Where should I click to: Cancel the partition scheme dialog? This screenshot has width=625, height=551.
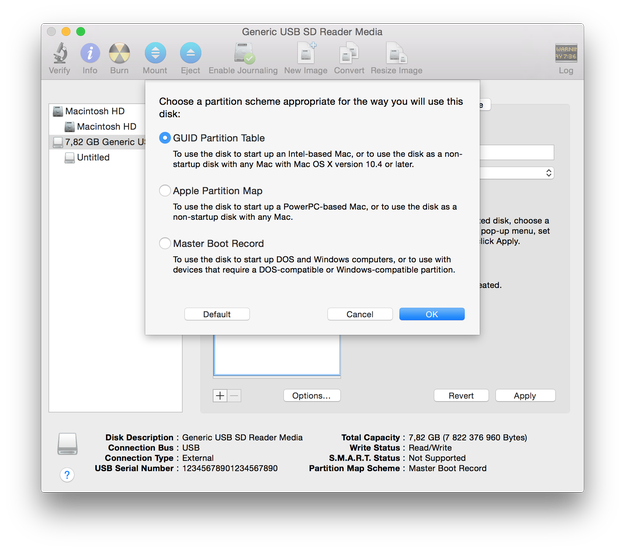(360, 314)
